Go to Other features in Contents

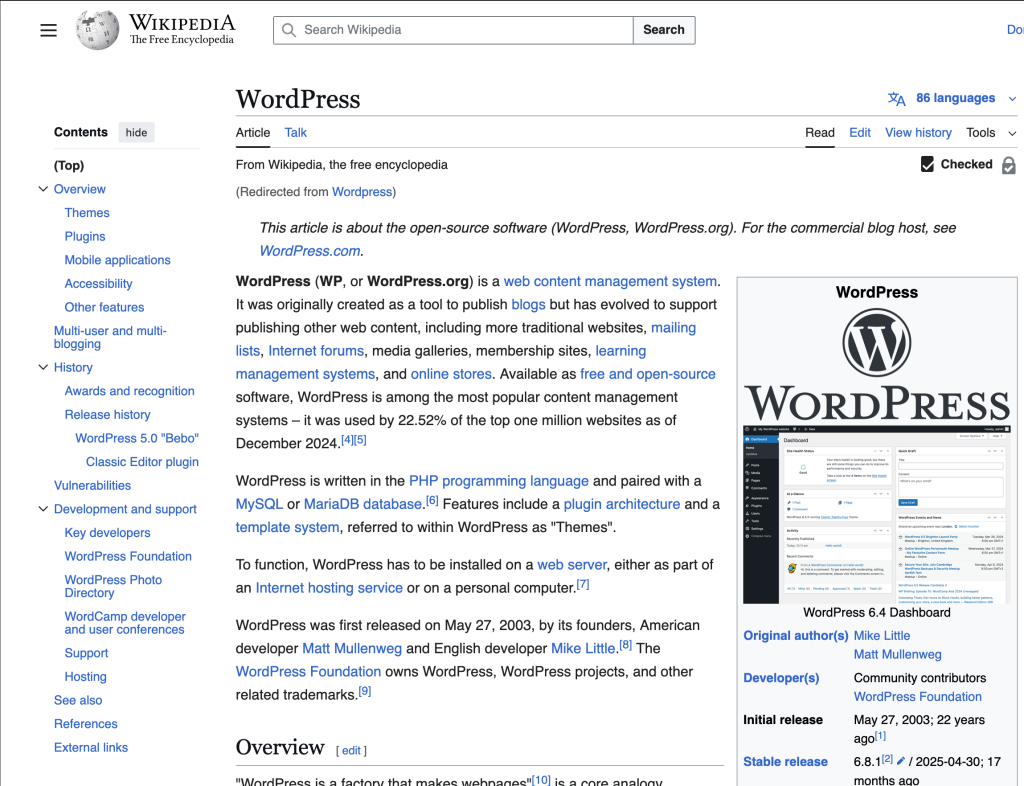point(104,307)
